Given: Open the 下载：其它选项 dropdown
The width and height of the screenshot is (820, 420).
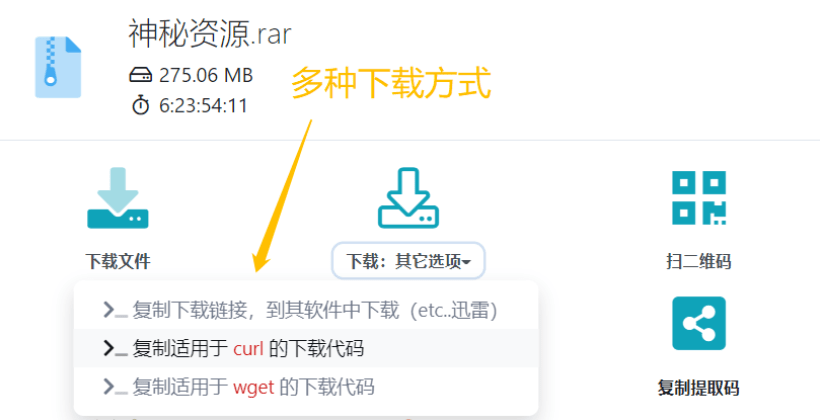Looking at the screenshot, I should tap(408, 260).
